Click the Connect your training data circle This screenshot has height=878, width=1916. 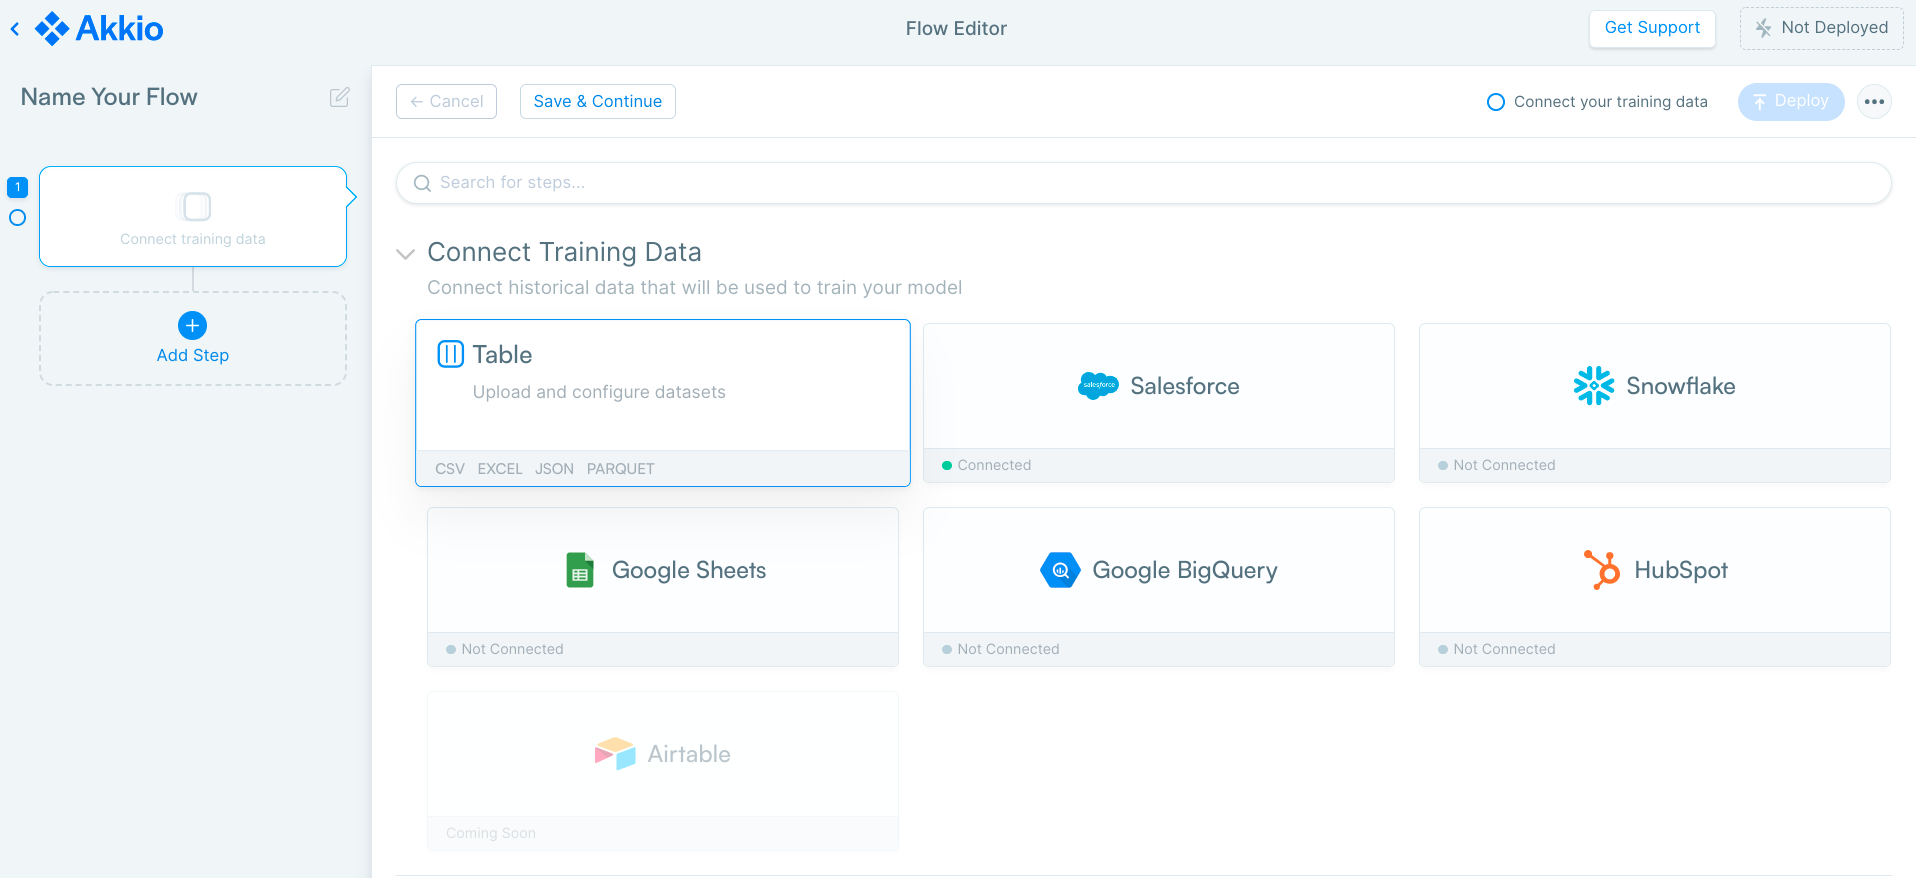click(x=1495, y=102)
